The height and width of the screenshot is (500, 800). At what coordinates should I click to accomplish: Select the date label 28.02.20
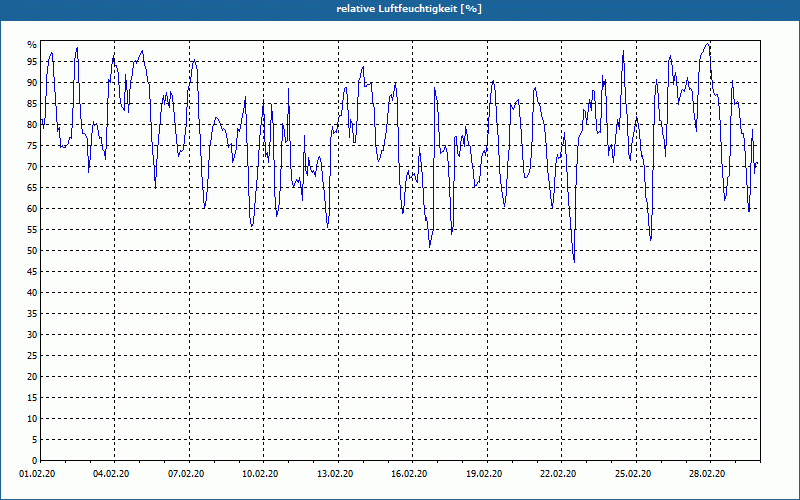pyautogui.click(x=707, y=474)
